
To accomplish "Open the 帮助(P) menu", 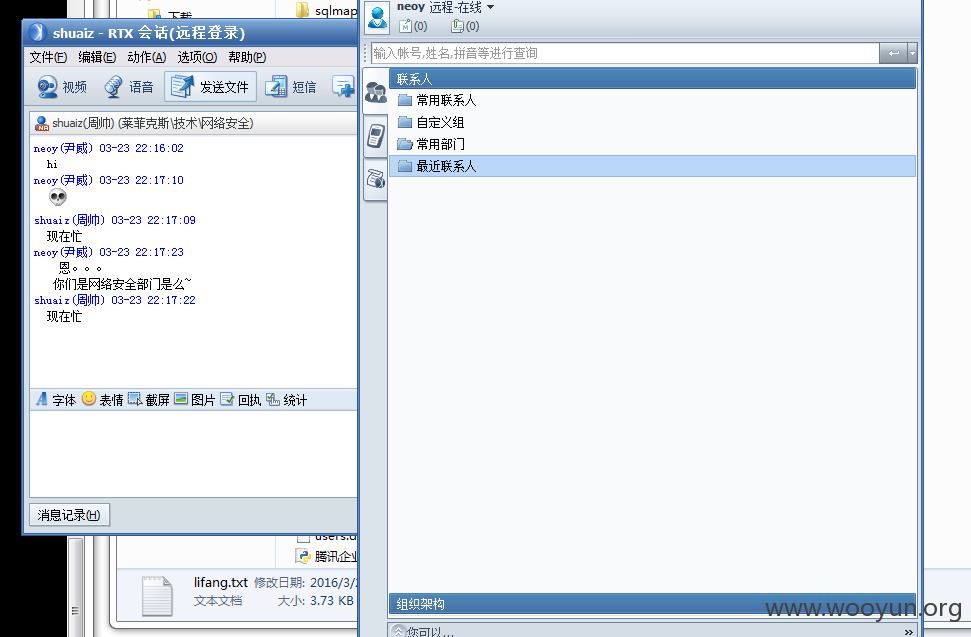I will 247,57.
